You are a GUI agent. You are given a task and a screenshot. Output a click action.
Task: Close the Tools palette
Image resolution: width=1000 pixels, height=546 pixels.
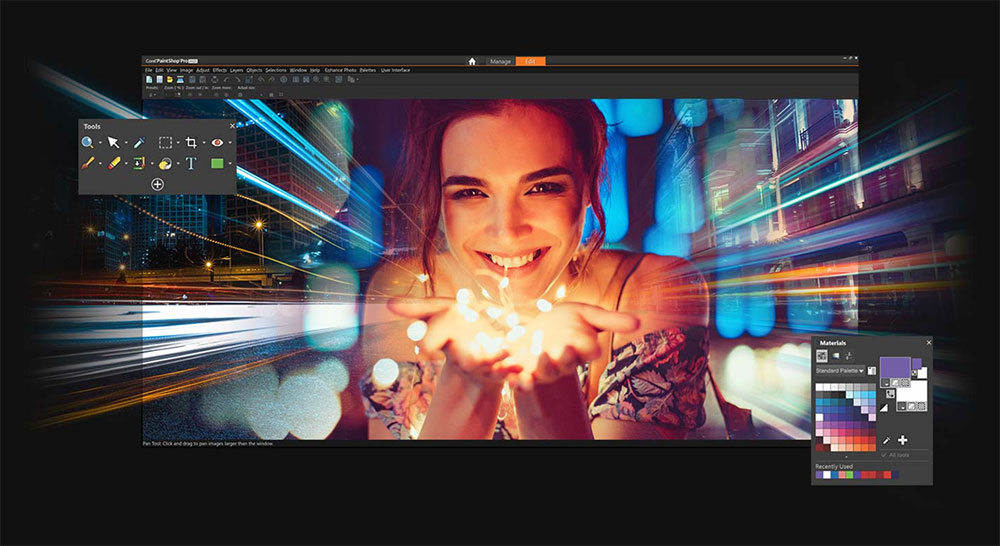(232, 126)
